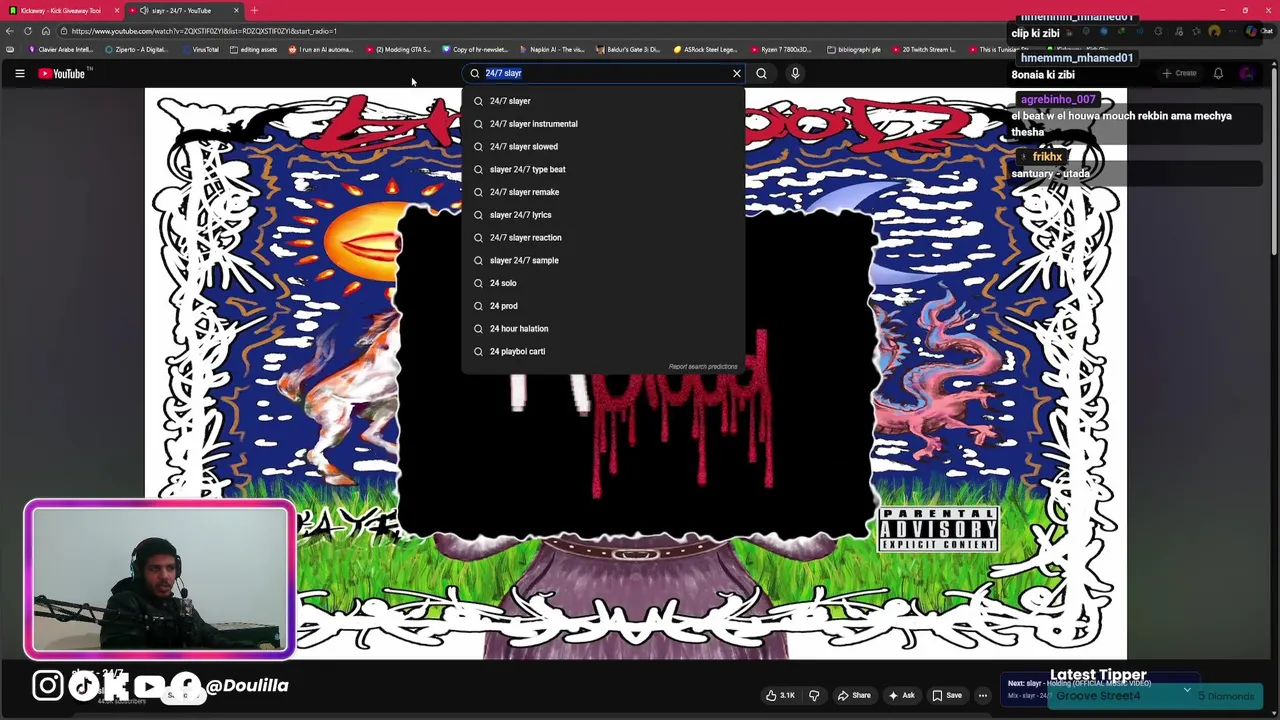Viewport: 1280px width, 720px height.
Task: Save the video to a playlist
Action: pos(947,695)
